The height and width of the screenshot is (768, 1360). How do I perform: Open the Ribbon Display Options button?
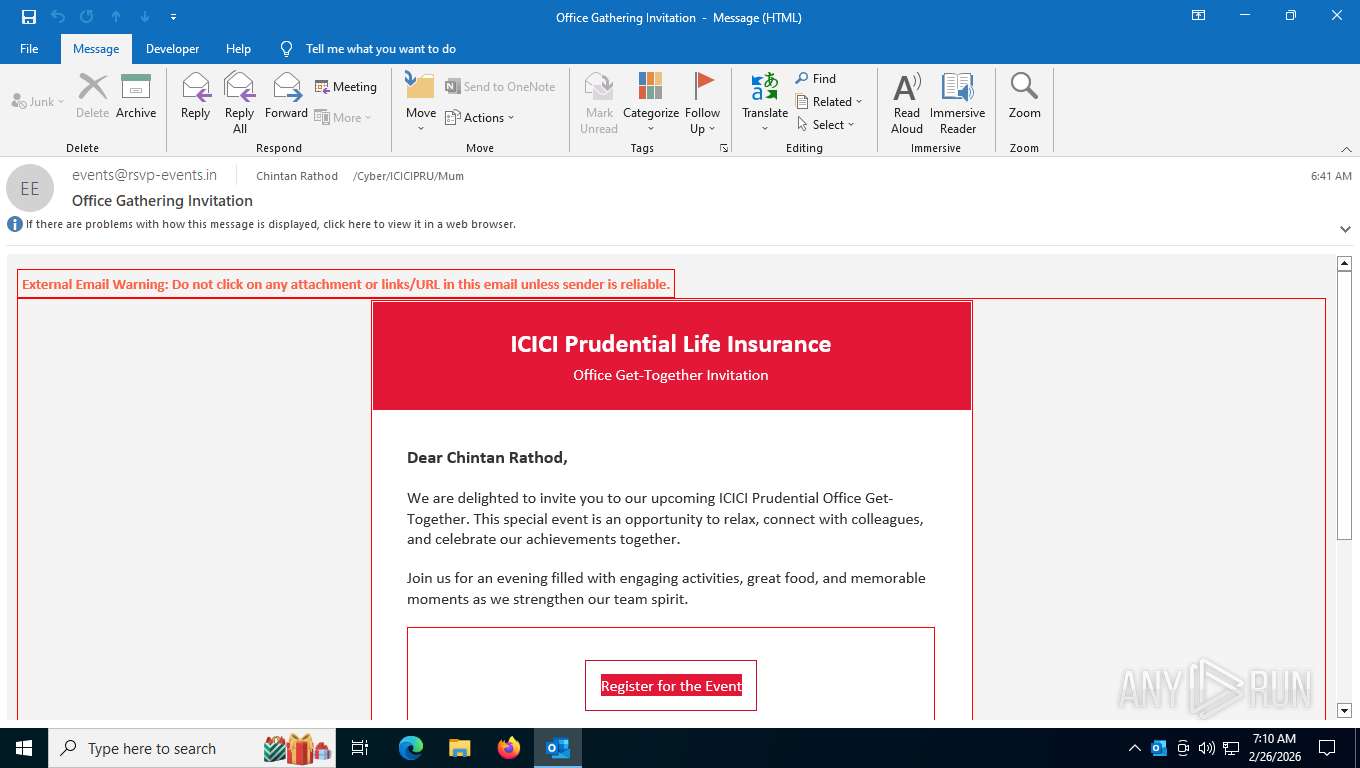click(x=1198, y=16)
